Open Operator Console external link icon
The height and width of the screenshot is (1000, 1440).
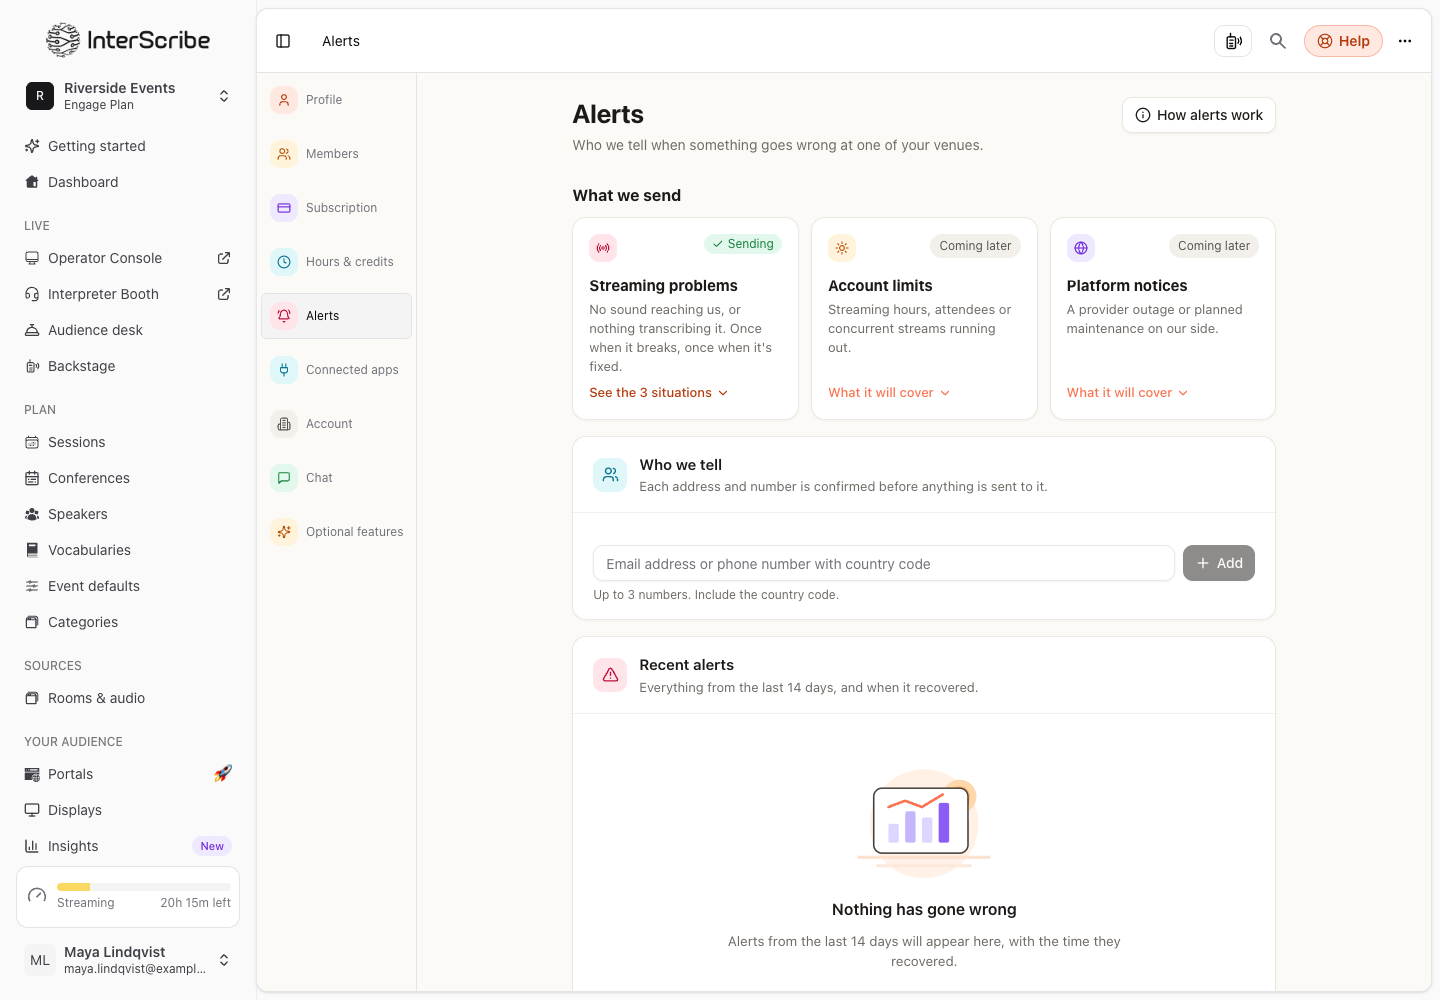pos(224,258)
